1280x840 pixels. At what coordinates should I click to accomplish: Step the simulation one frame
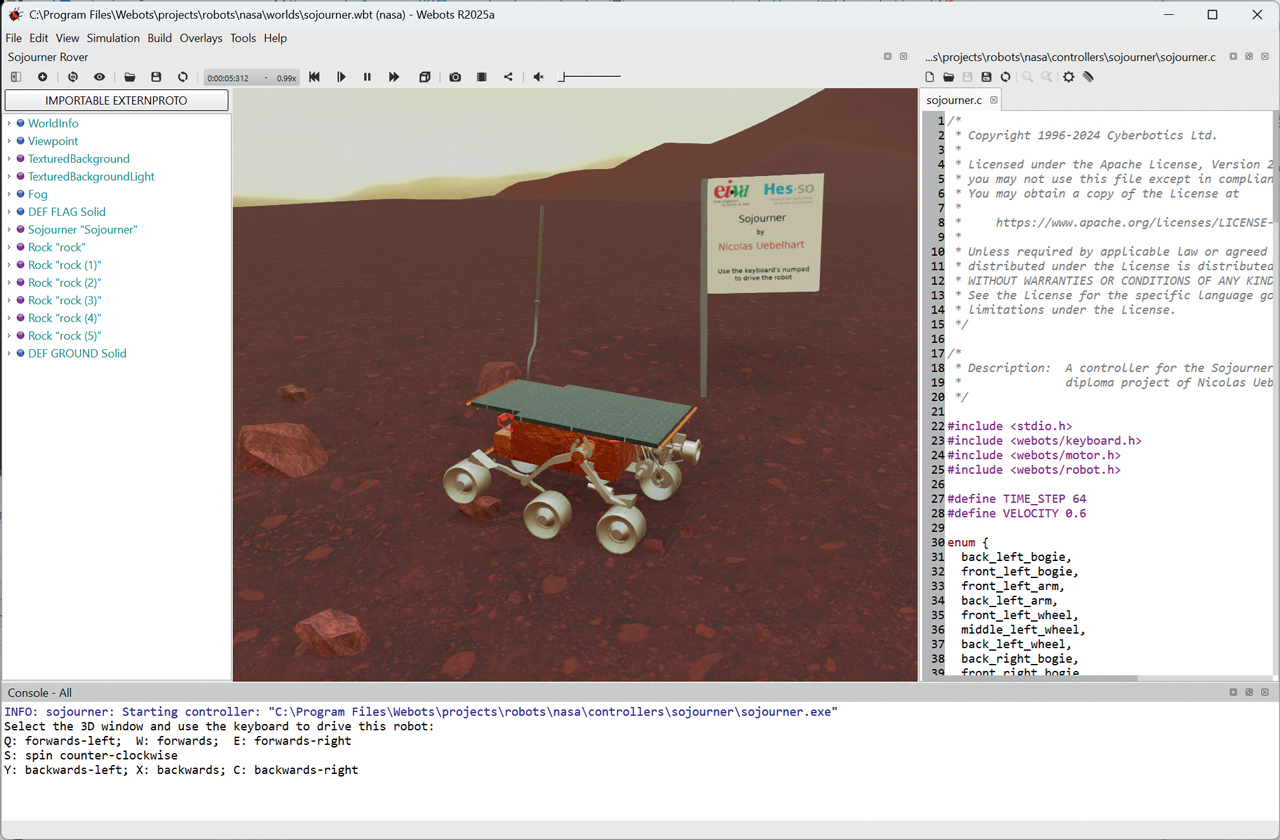coord(341,77)
